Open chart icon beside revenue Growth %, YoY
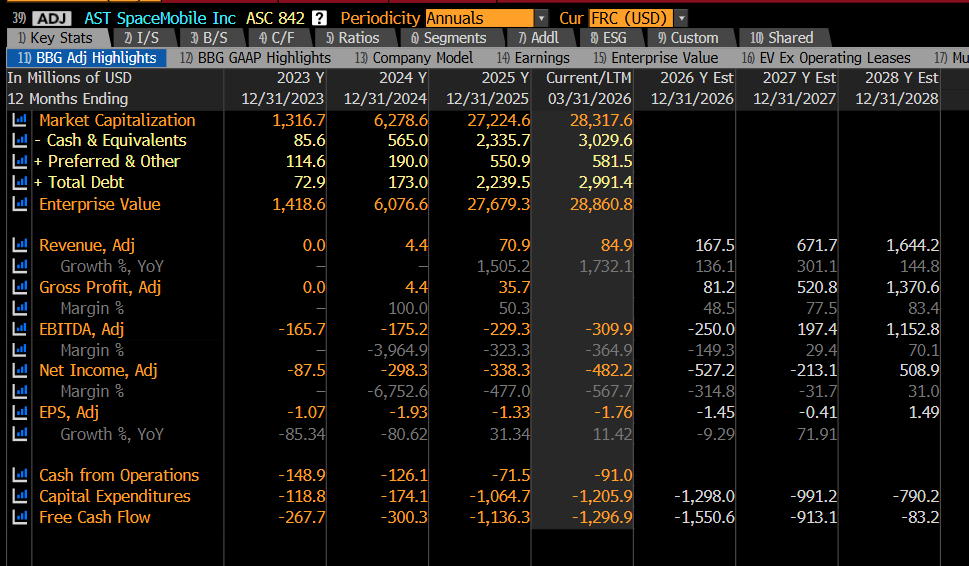Screen dimensions: 969x566 [x=20, y=266]
